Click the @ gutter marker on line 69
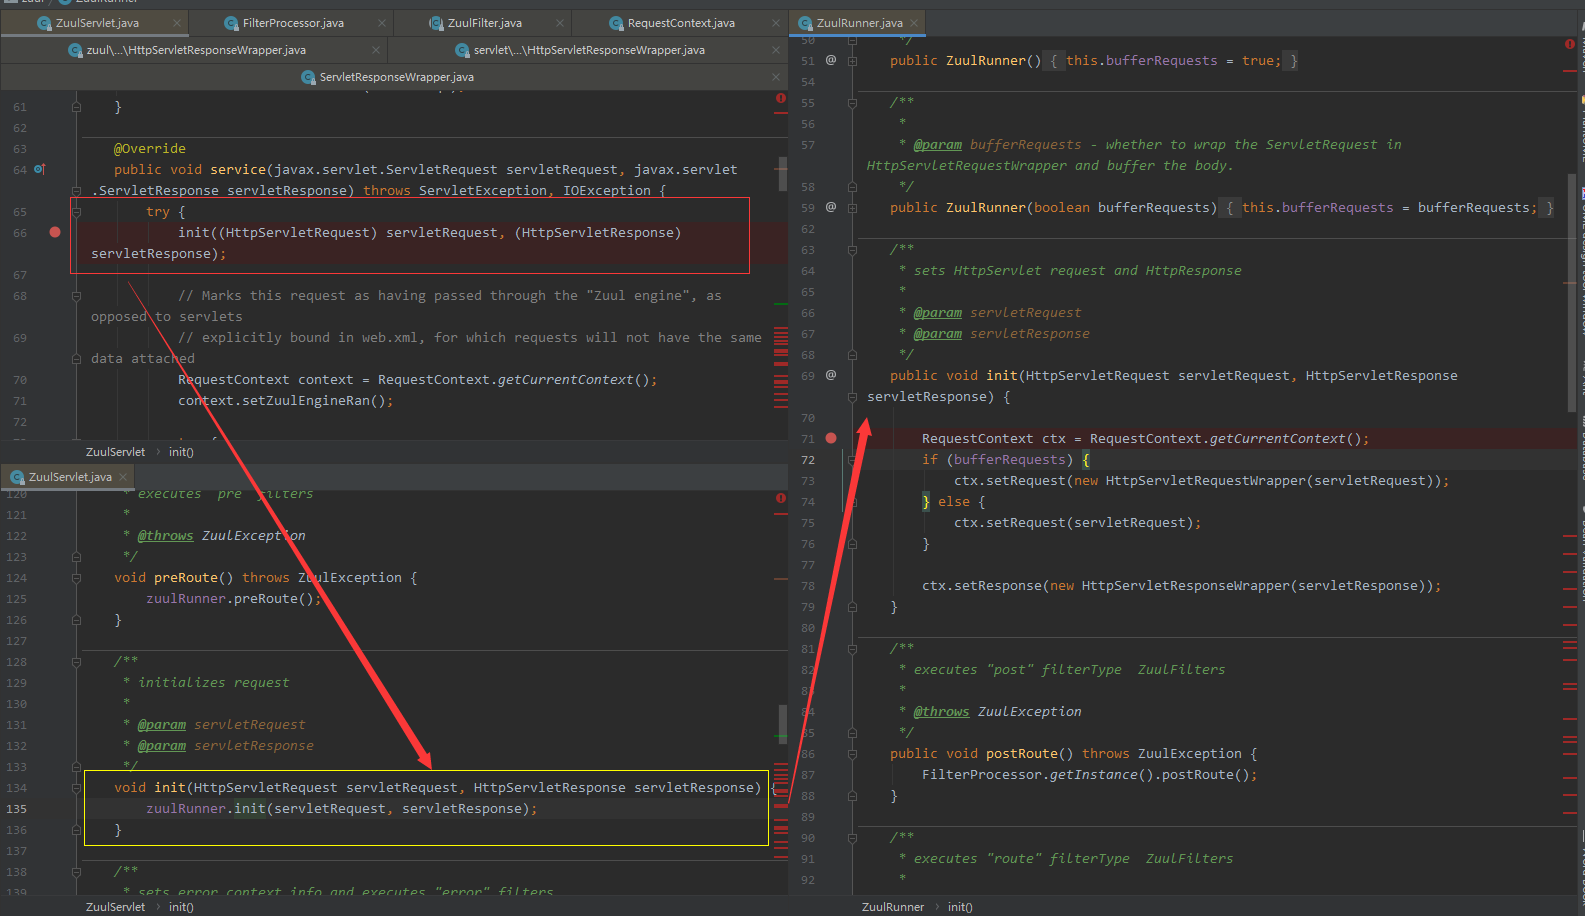The image size is (1585, 916). (831, 375)
